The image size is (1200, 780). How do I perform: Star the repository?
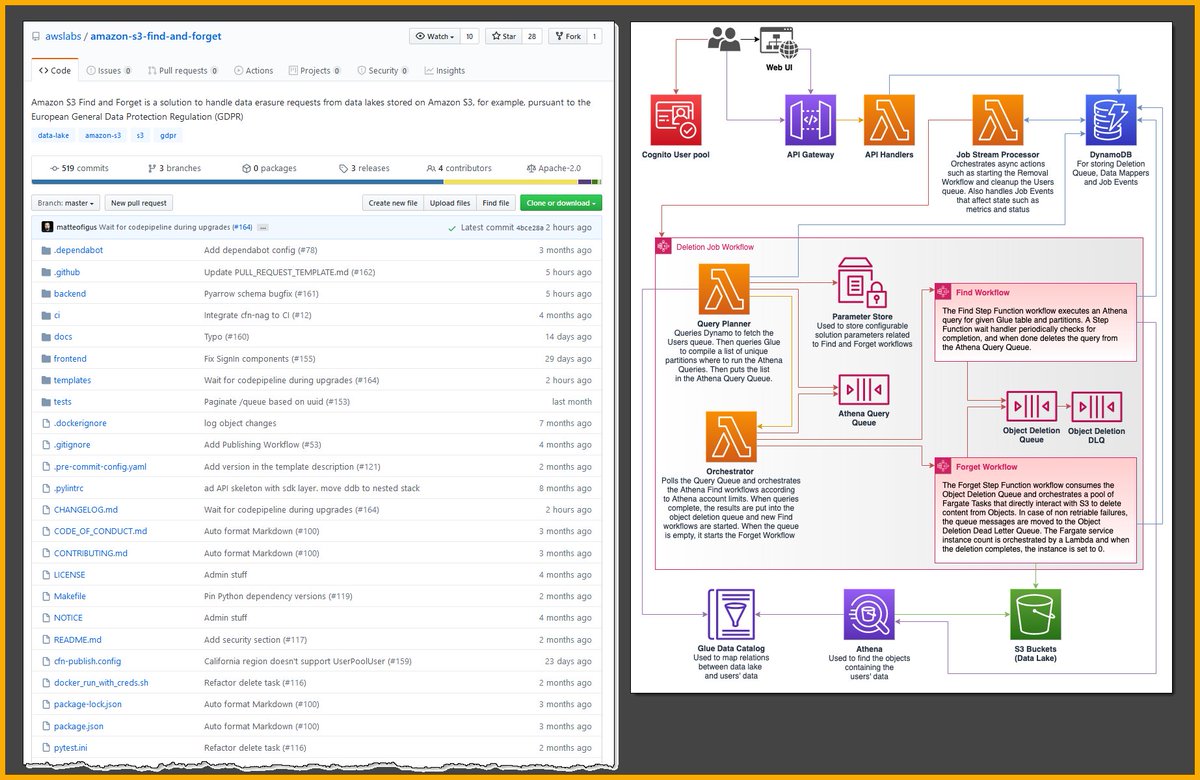pos(503,36)
